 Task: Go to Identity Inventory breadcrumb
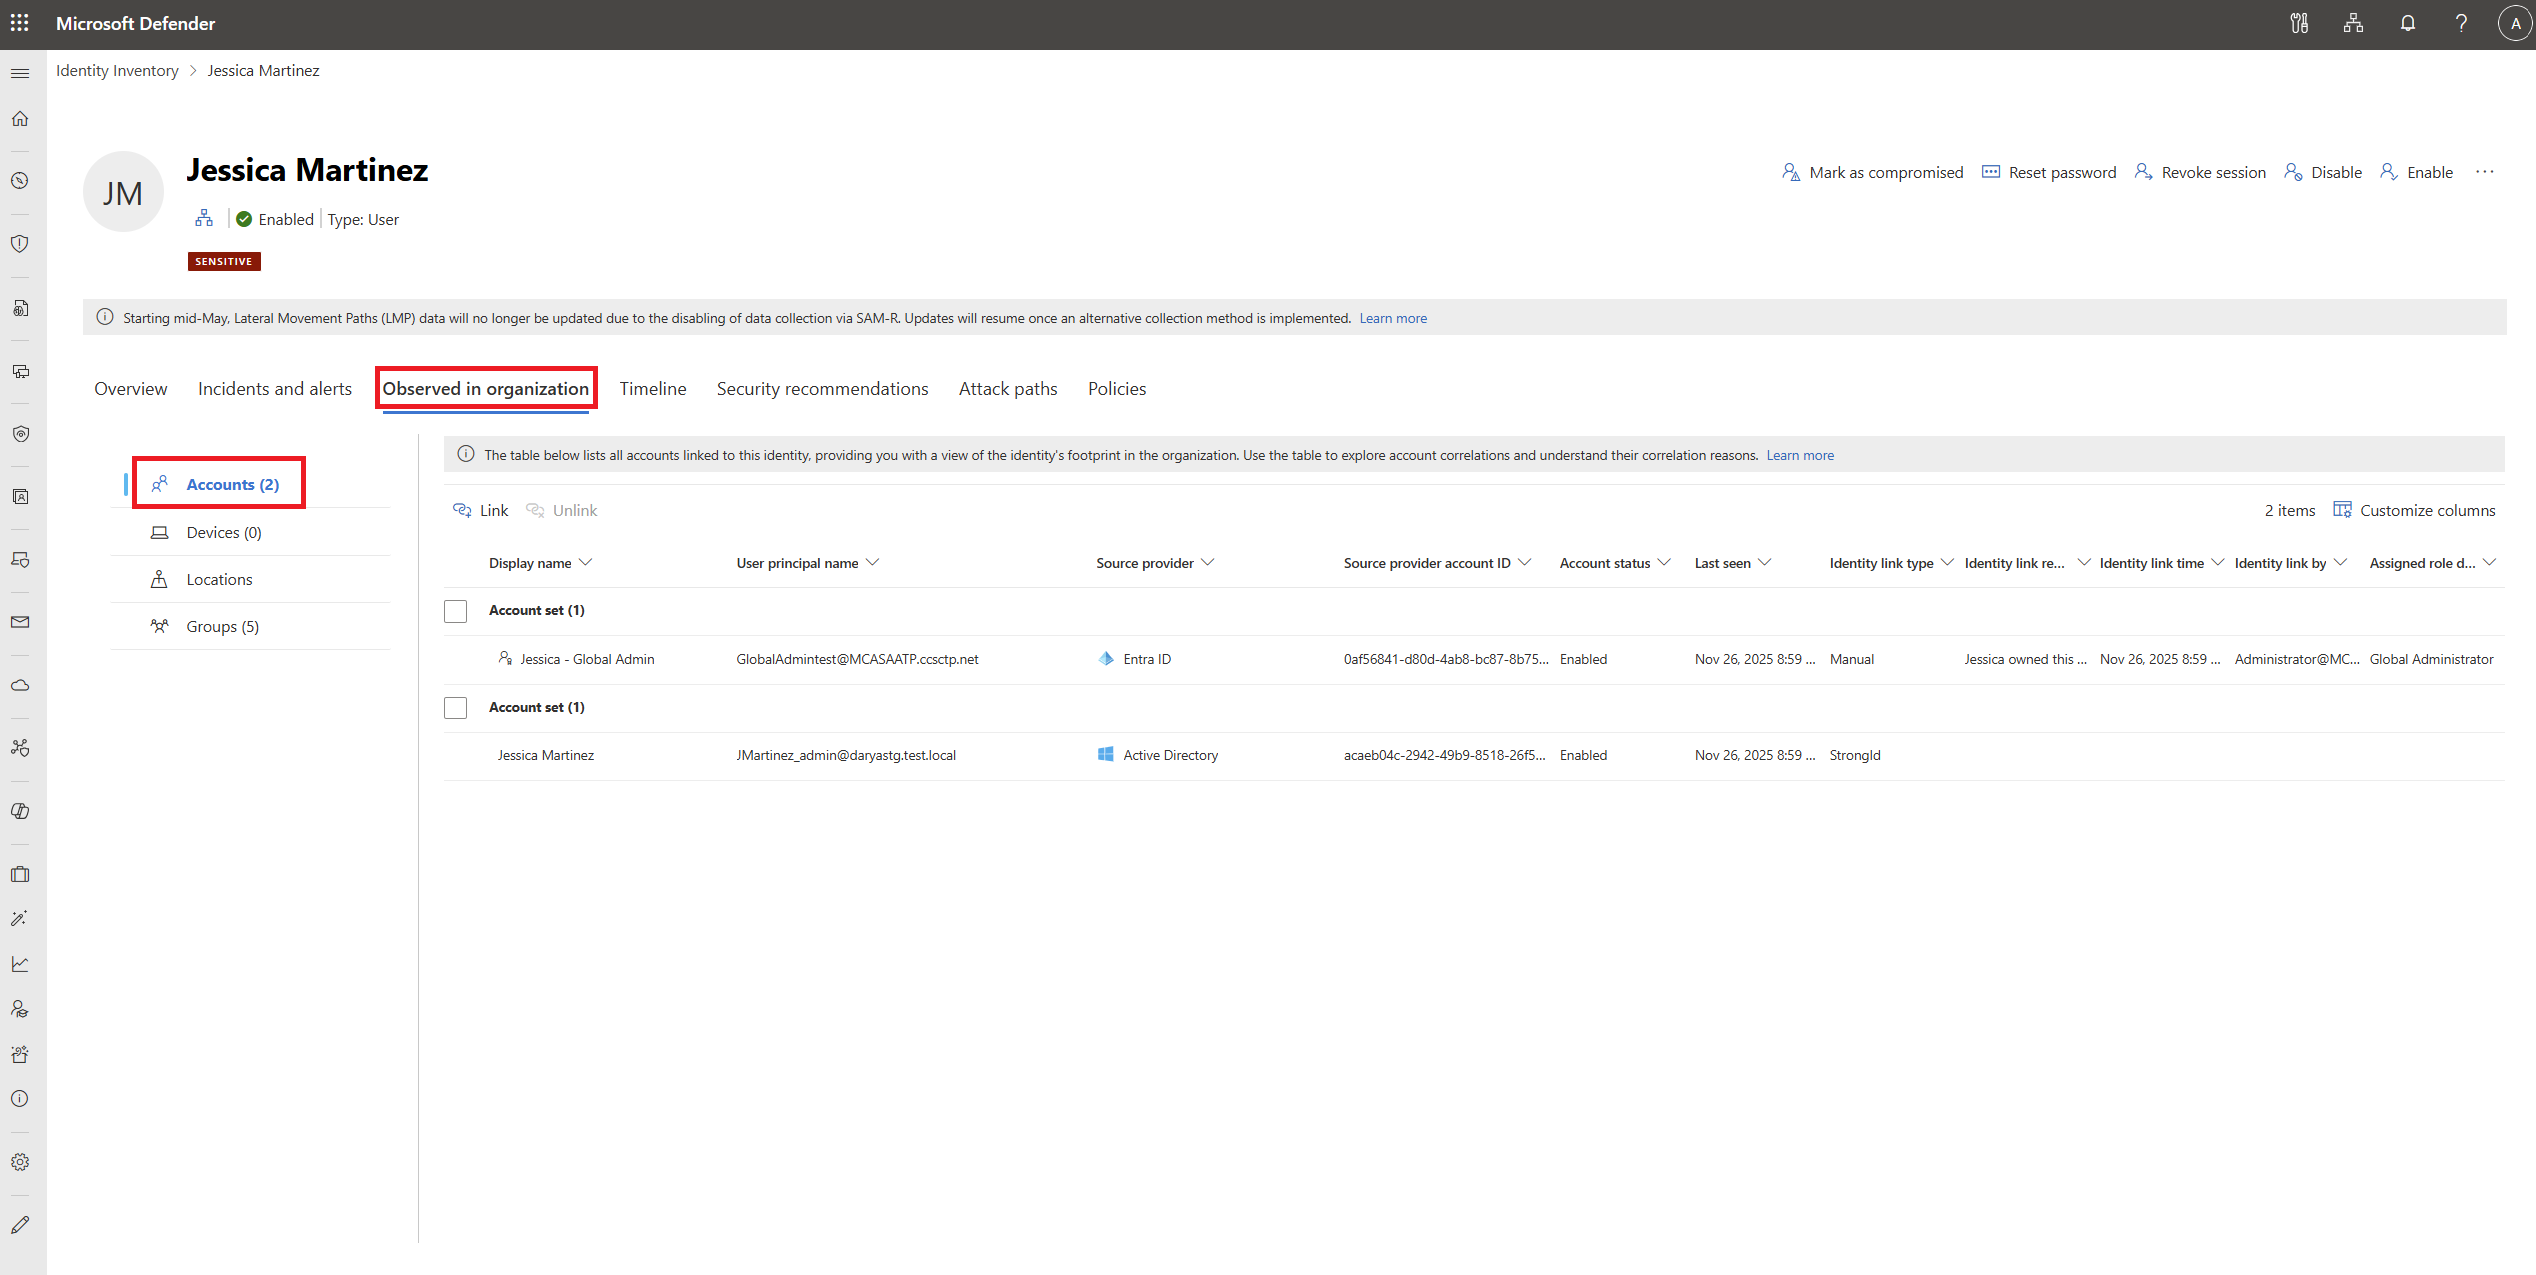pyautogui.click(x=117, y=70)
